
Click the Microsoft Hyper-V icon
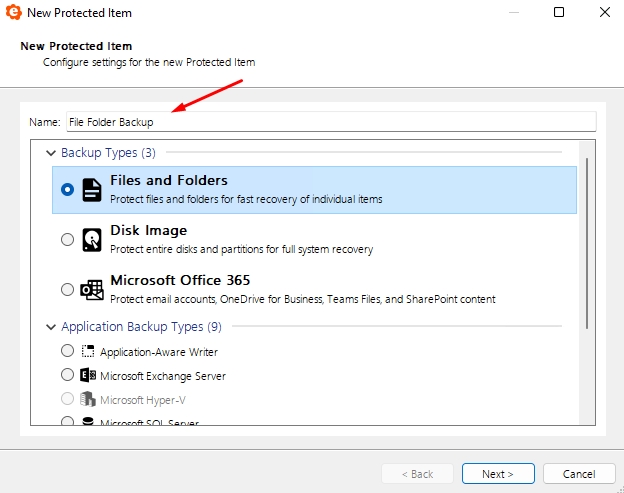tap(88, 399)
